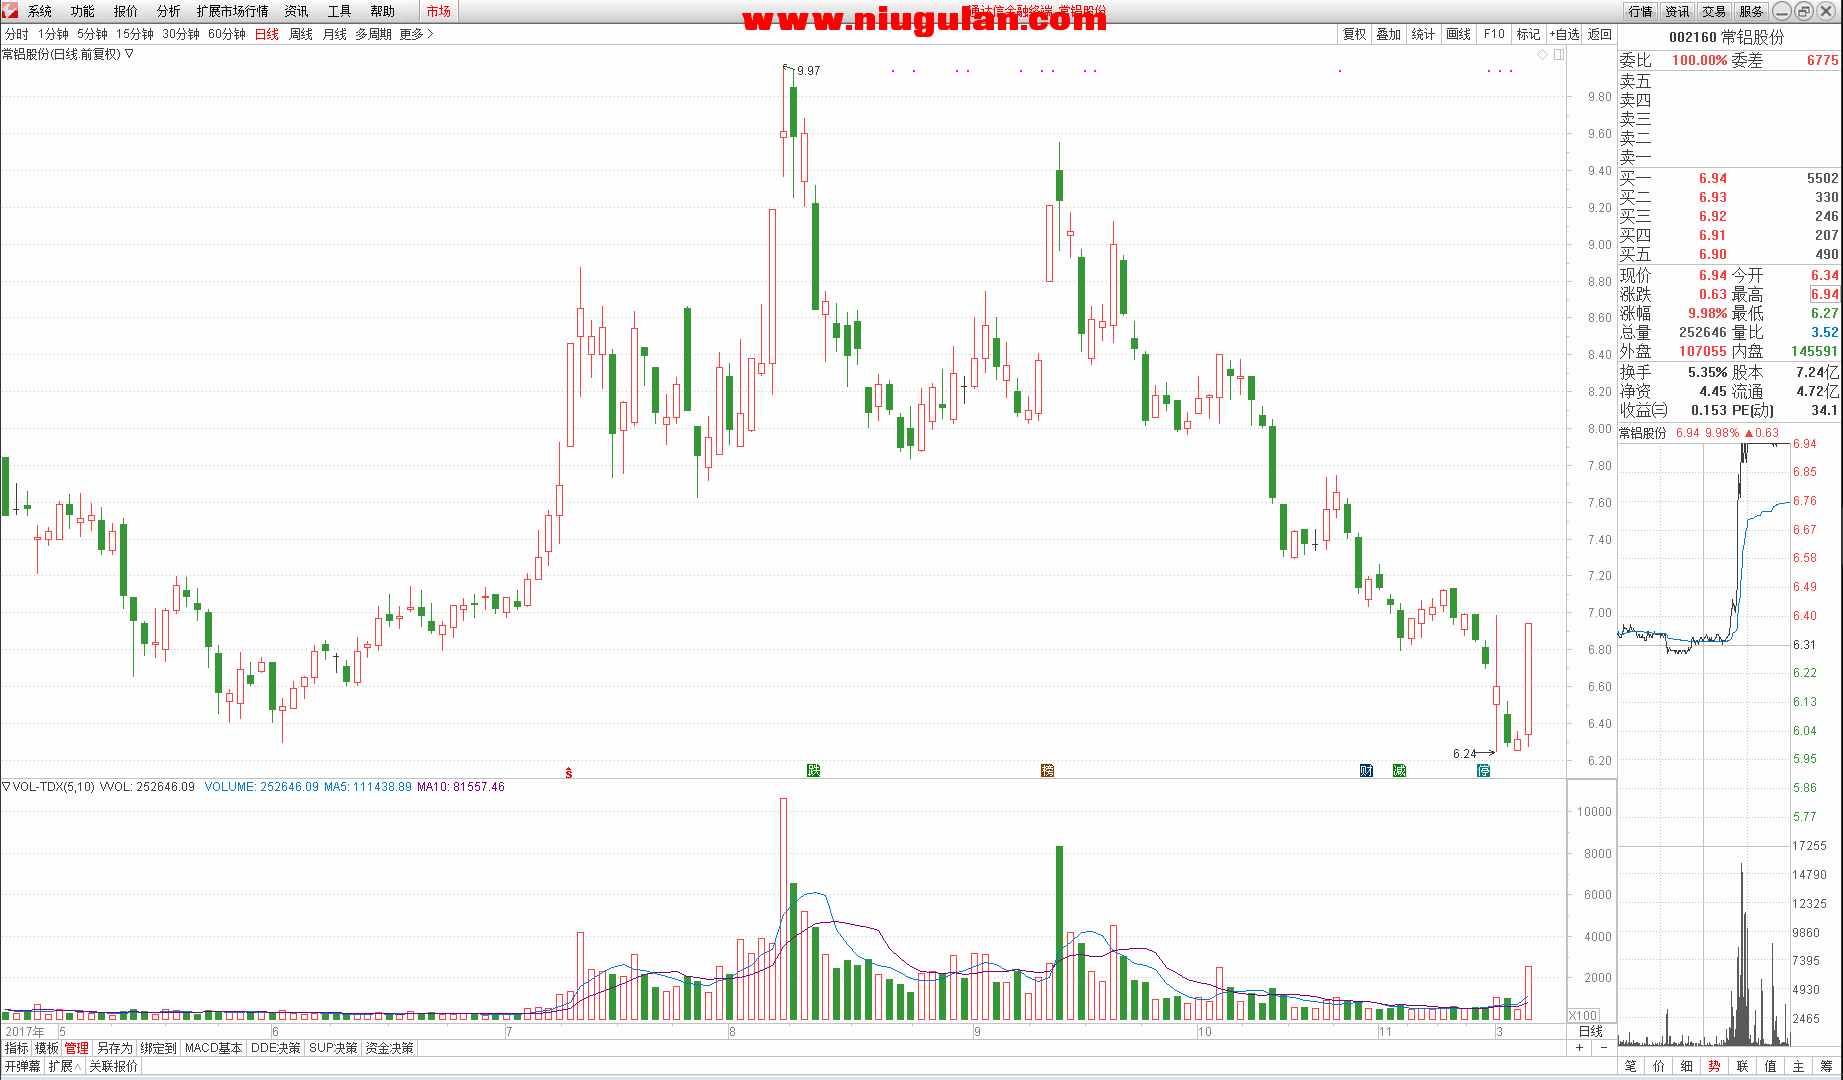The height and width of the screenshot is (1080, 1843).
Task: Select the 值 tab at bottom right
Action: click(x=1771, y=1066)
